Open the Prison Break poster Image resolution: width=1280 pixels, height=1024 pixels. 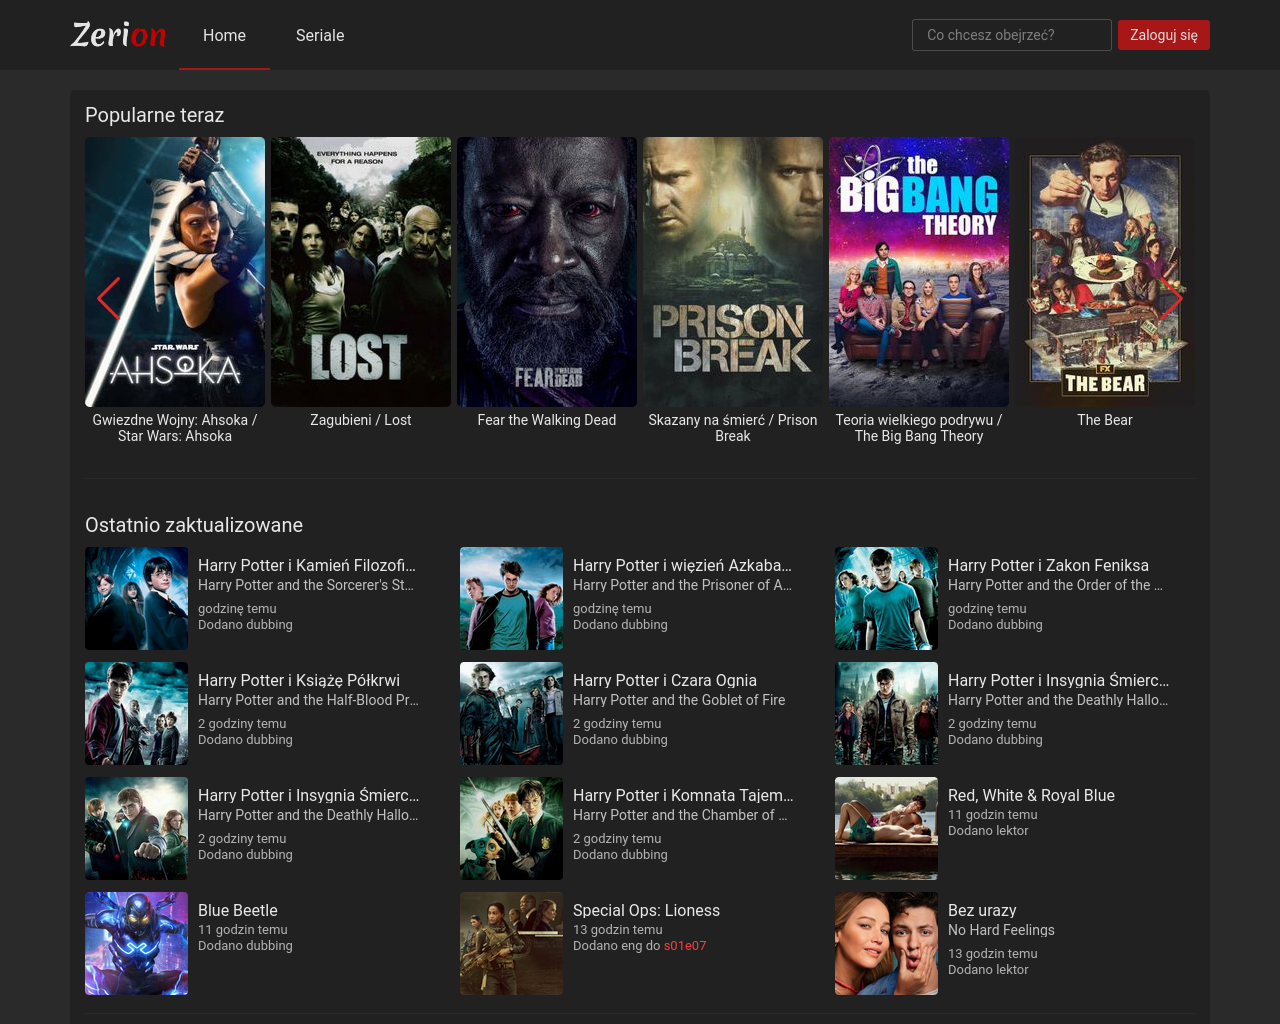[733, 272]
